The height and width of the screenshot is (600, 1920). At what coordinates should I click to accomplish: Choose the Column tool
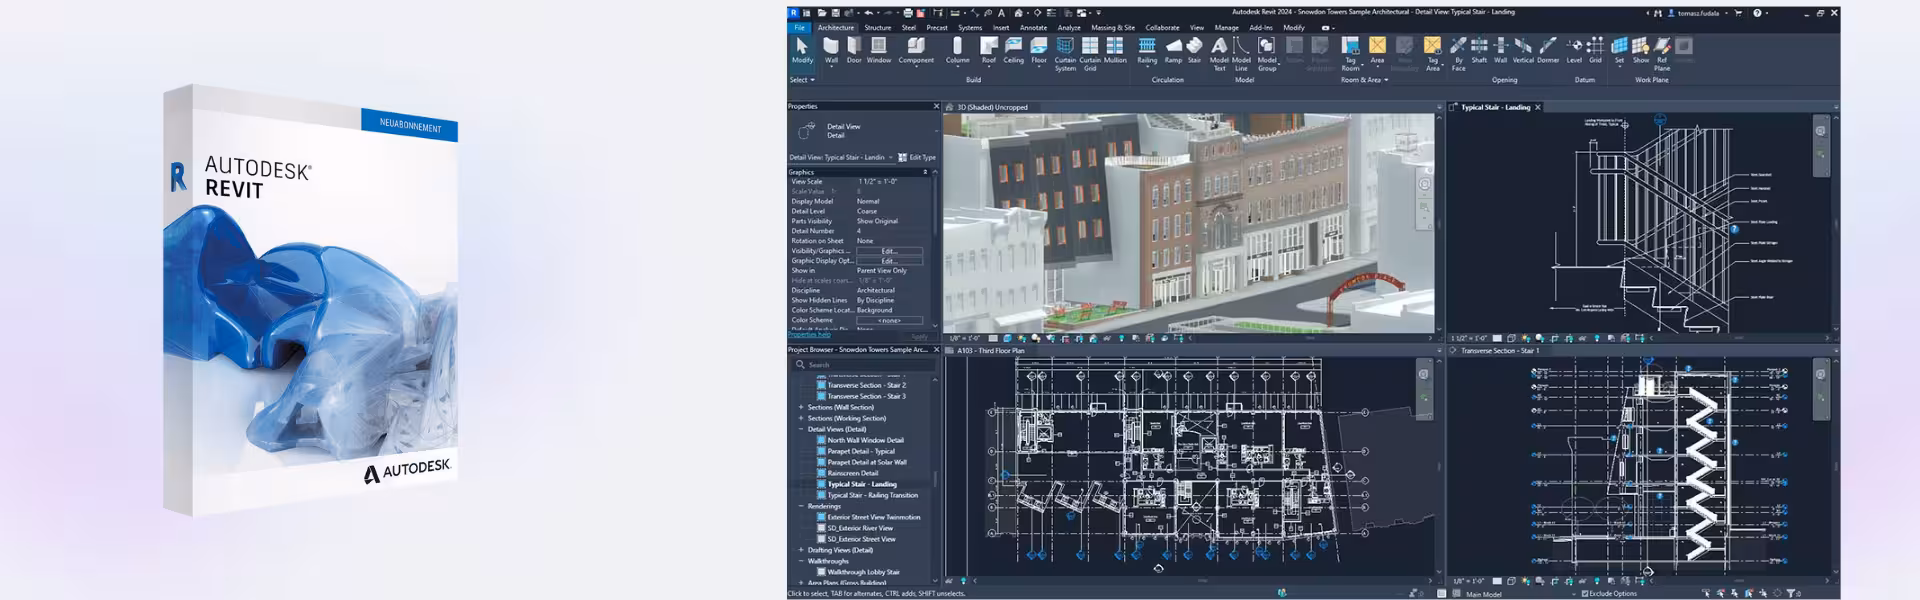958,50
